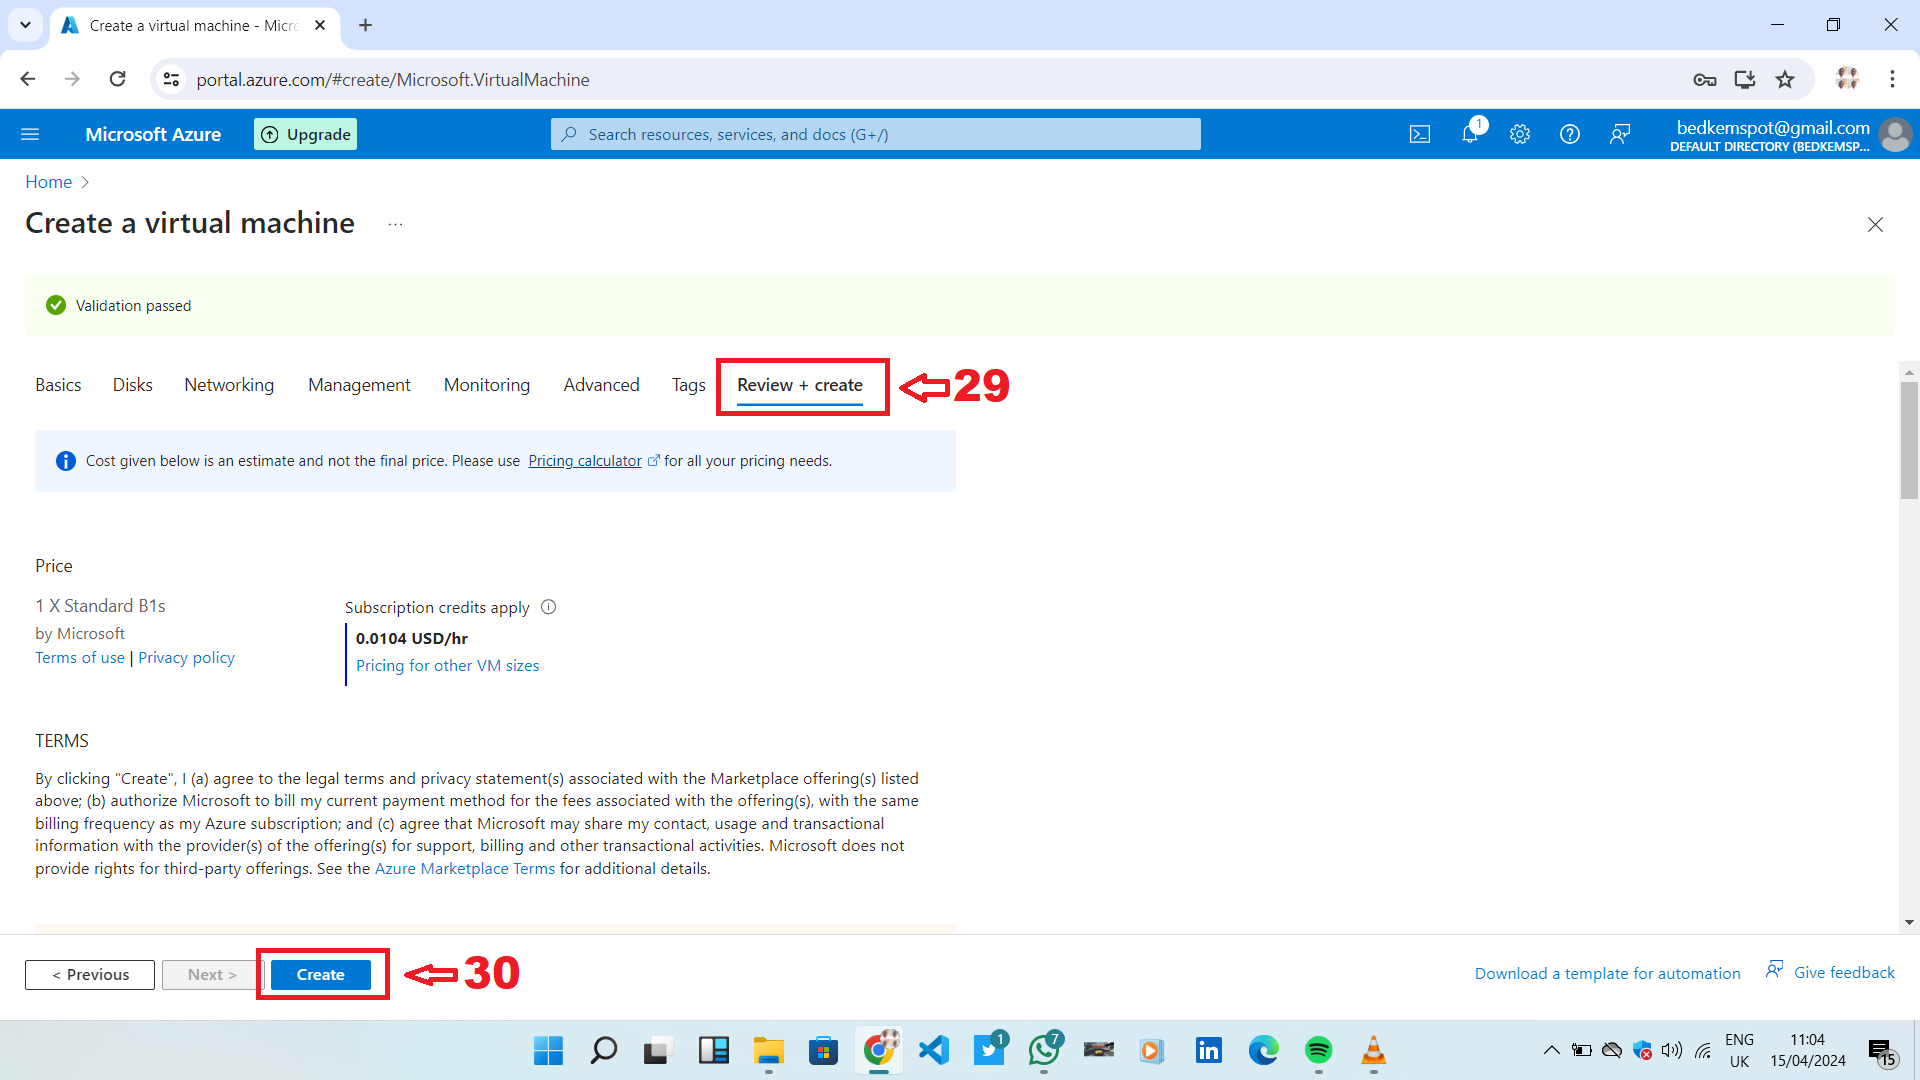The image size is (1920, 1080).
Task: Click the feedback icon in header
Action: tap(1620, 134)
